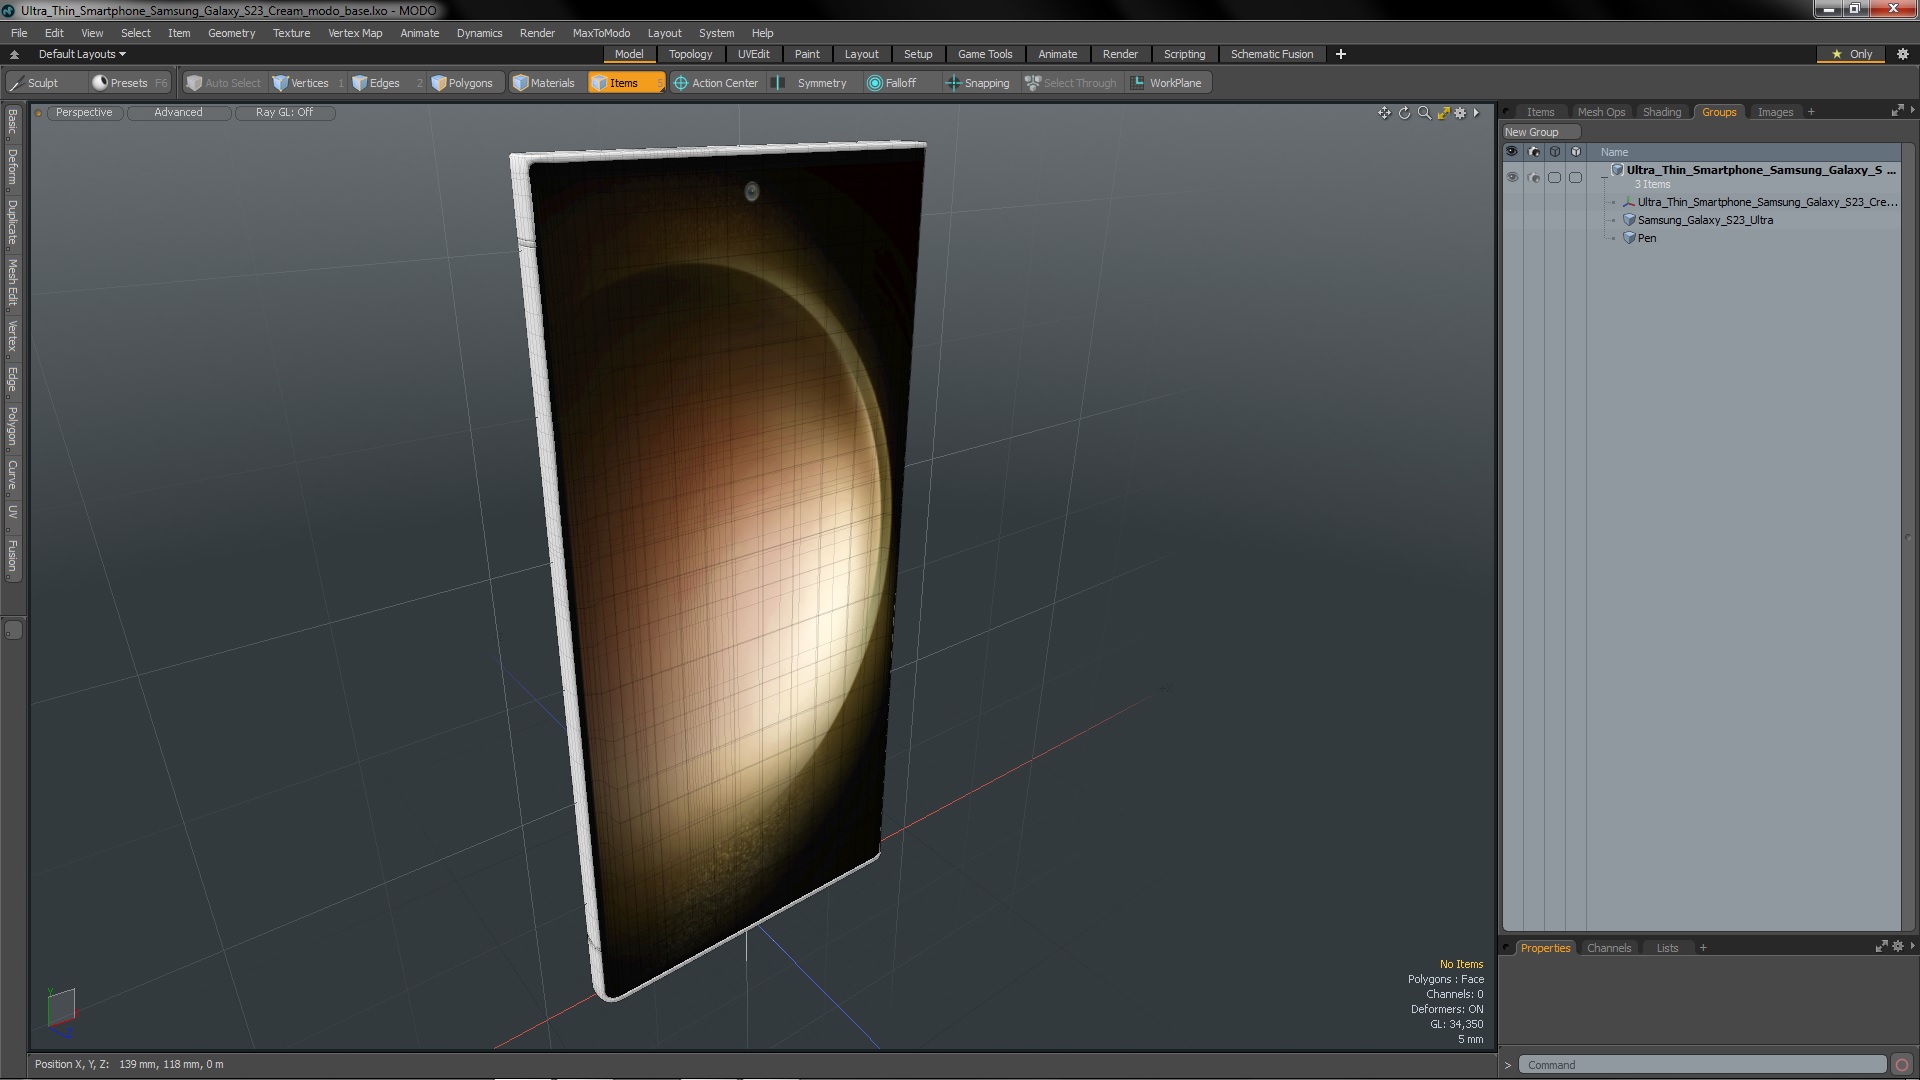This screenshot has height=1080, width=1920.
Task: Switch to the UVEdit tab
Action: click(753, 54)
